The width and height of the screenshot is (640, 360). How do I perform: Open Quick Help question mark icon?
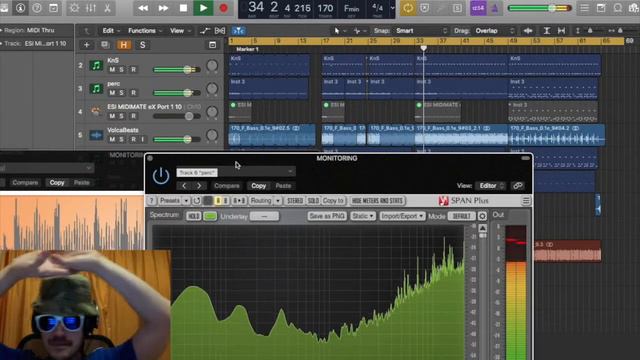coord(37,8)
